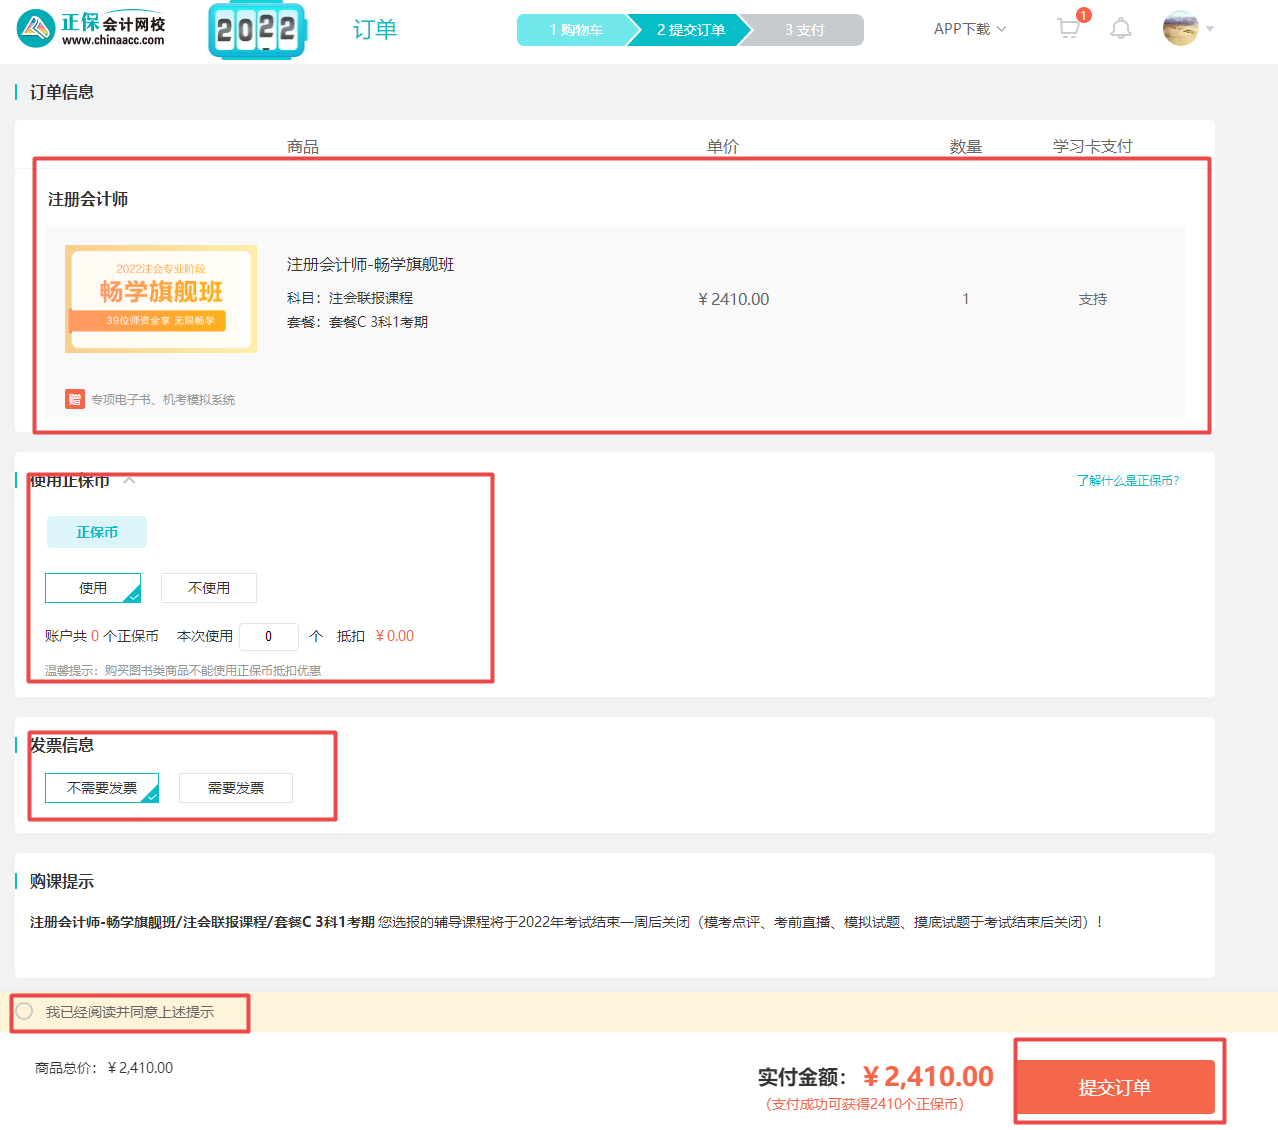The image size is (1278, 1130).
Task: Click the 2022 calendar banner icon
Action: pyautogui.click(x=257, y=30)
